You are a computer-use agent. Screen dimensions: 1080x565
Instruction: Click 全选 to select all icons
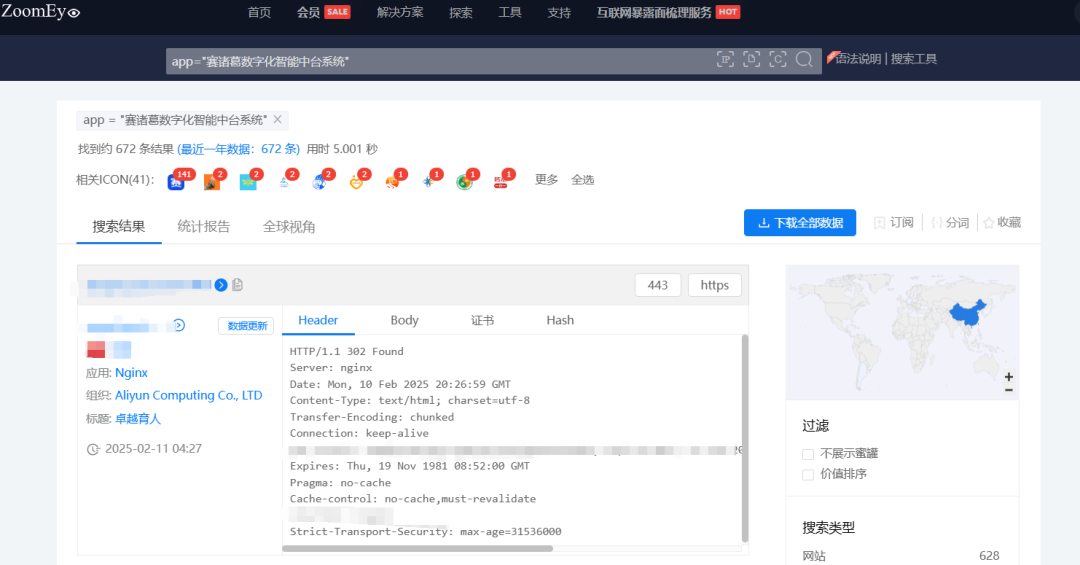point(583,180)
